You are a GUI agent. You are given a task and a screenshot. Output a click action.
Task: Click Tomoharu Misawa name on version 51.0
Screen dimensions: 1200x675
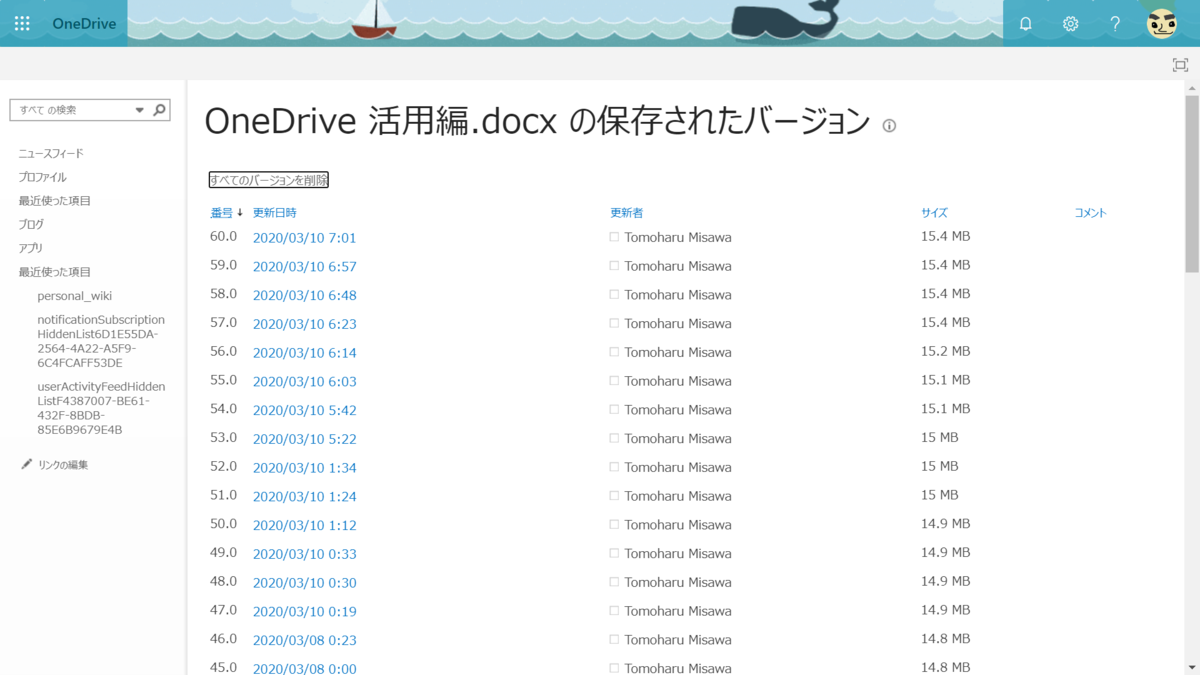[678, 496]
